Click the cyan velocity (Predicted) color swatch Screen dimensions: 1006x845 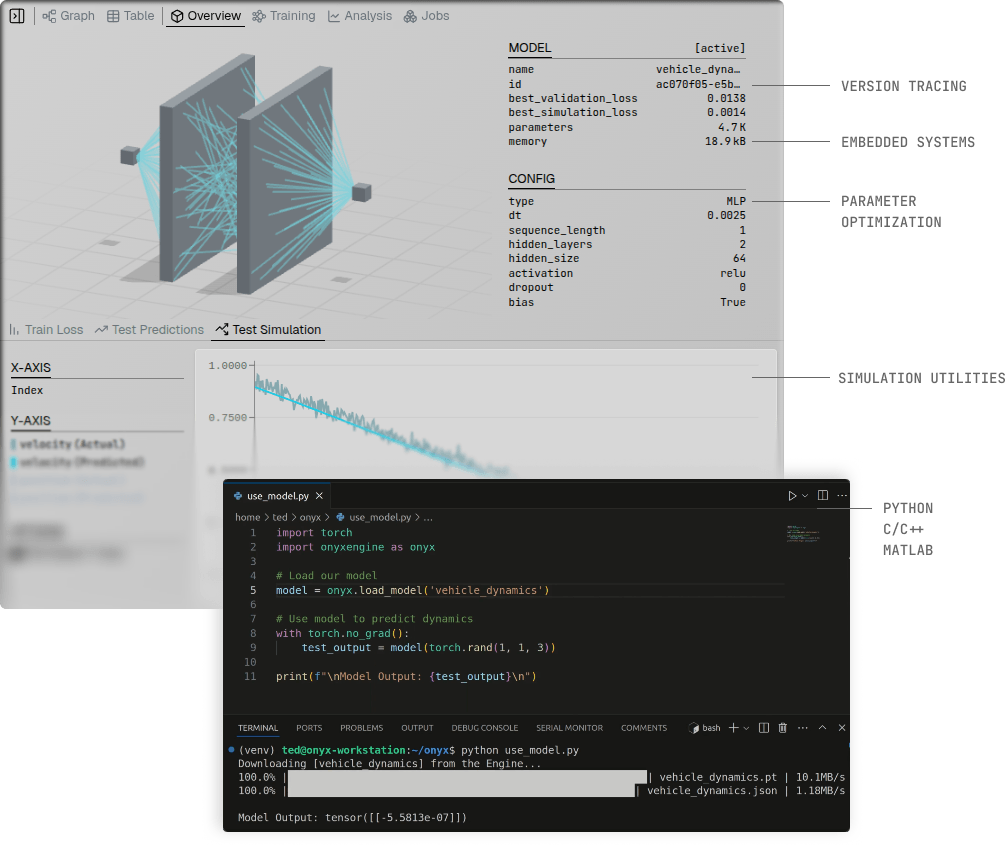[x=13, y=462]
